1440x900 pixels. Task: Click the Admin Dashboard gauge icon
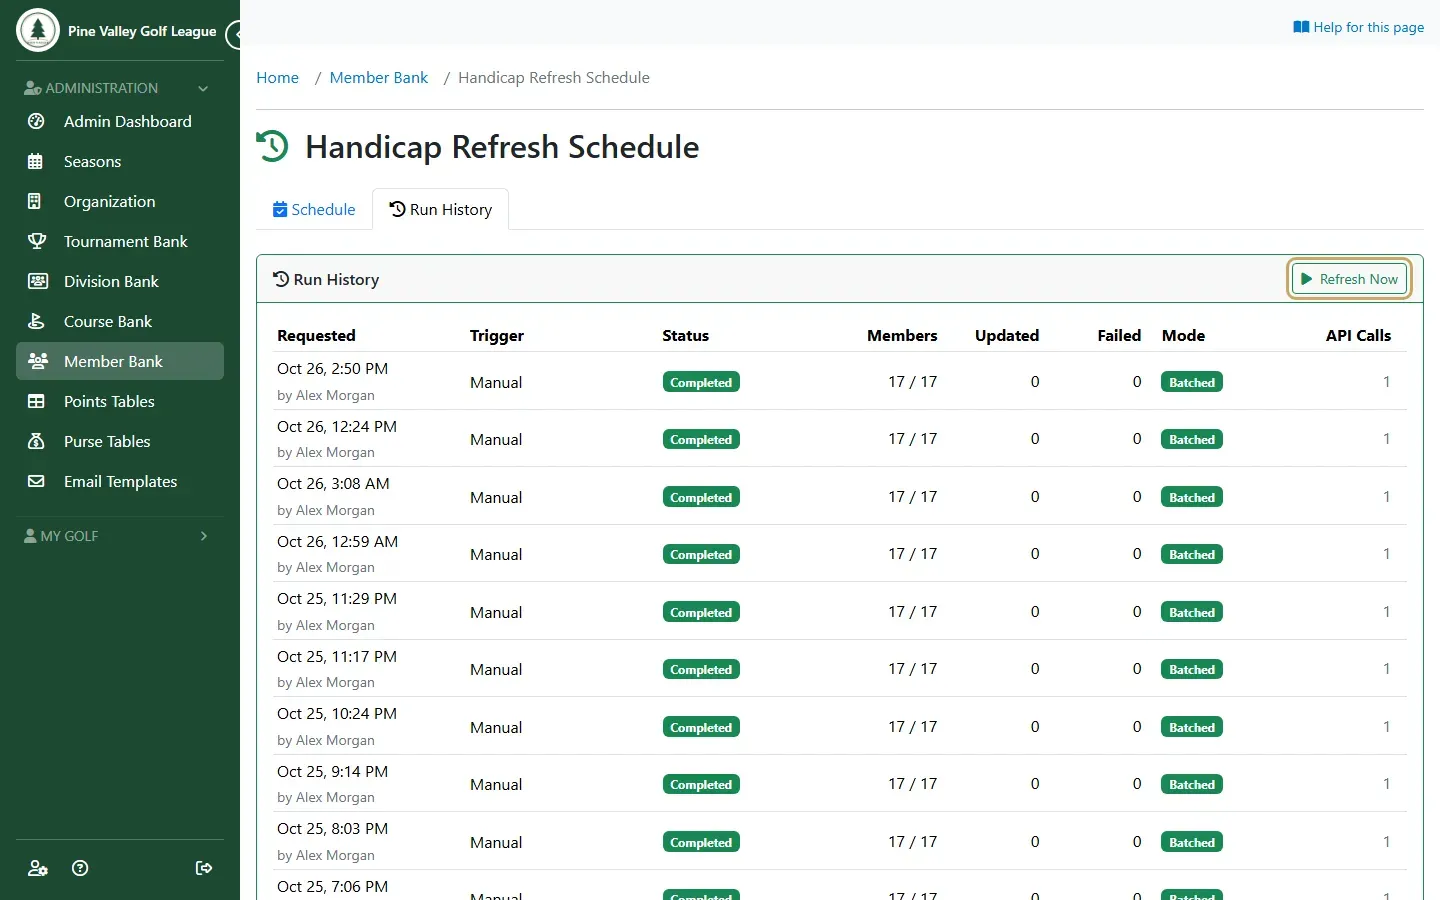click(x=36, y=121)
